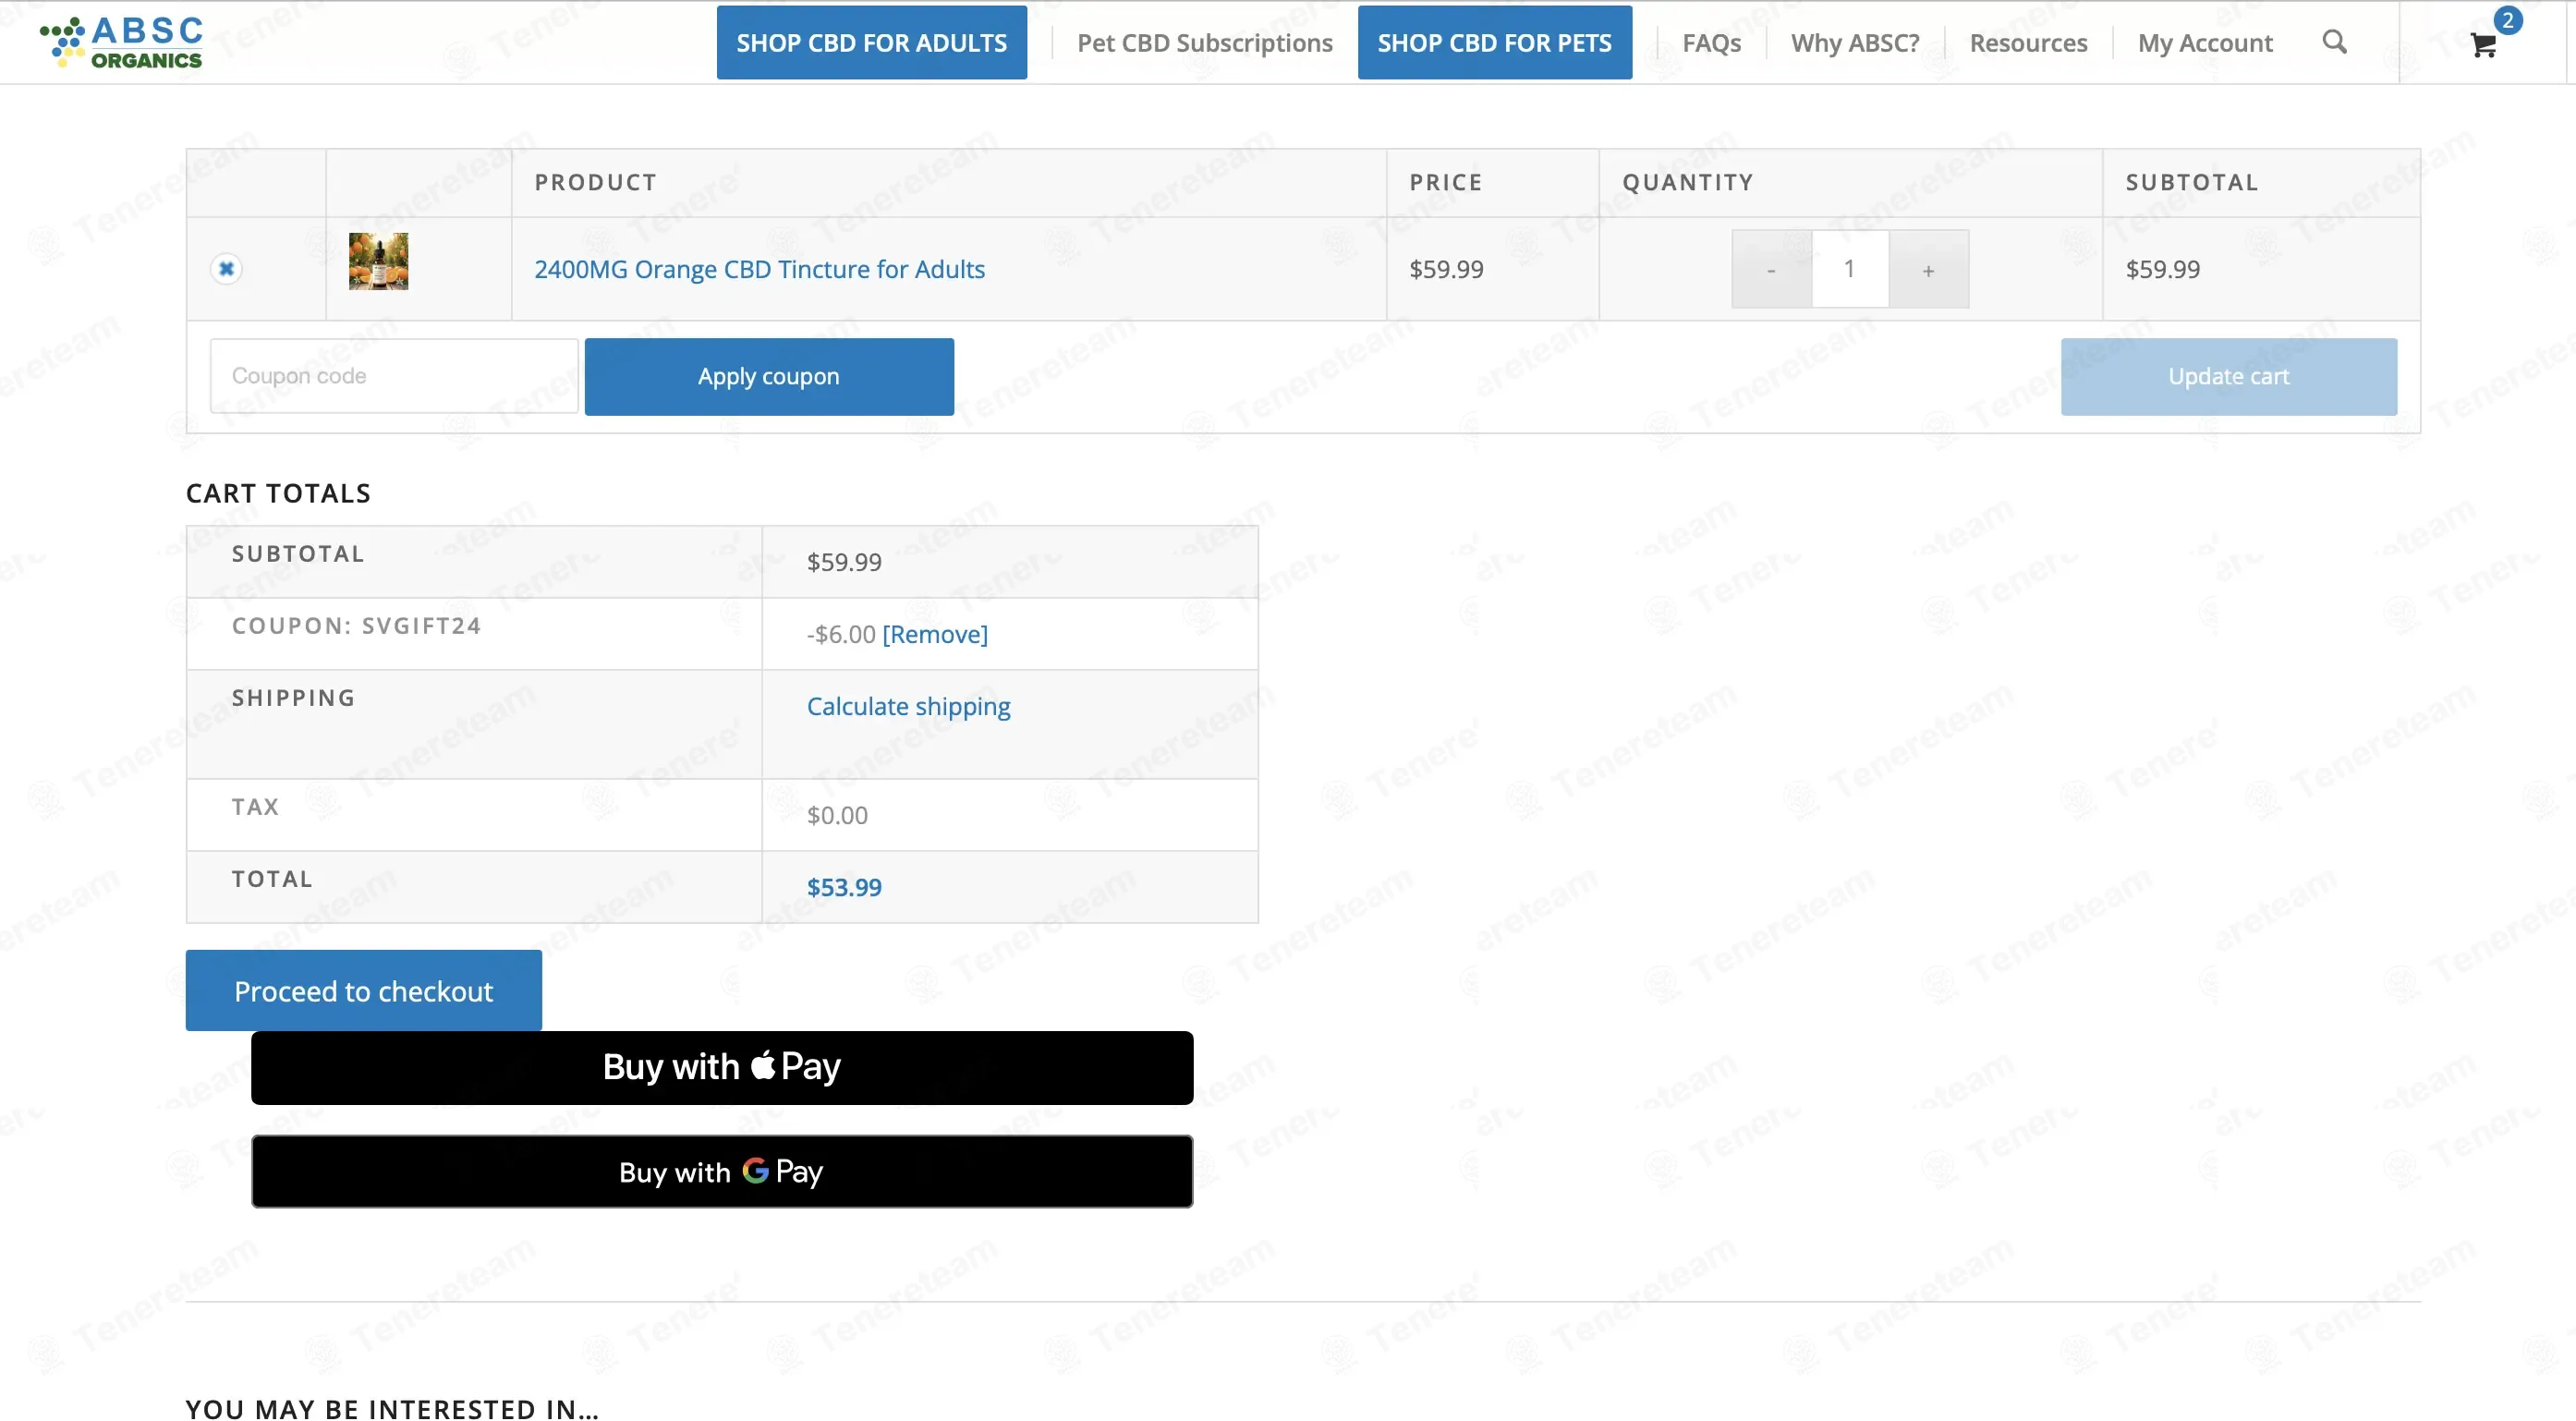2576x1421 pixels.
Task: Remove the Orange CBD Tincture from cart
Action: (227, 268)
